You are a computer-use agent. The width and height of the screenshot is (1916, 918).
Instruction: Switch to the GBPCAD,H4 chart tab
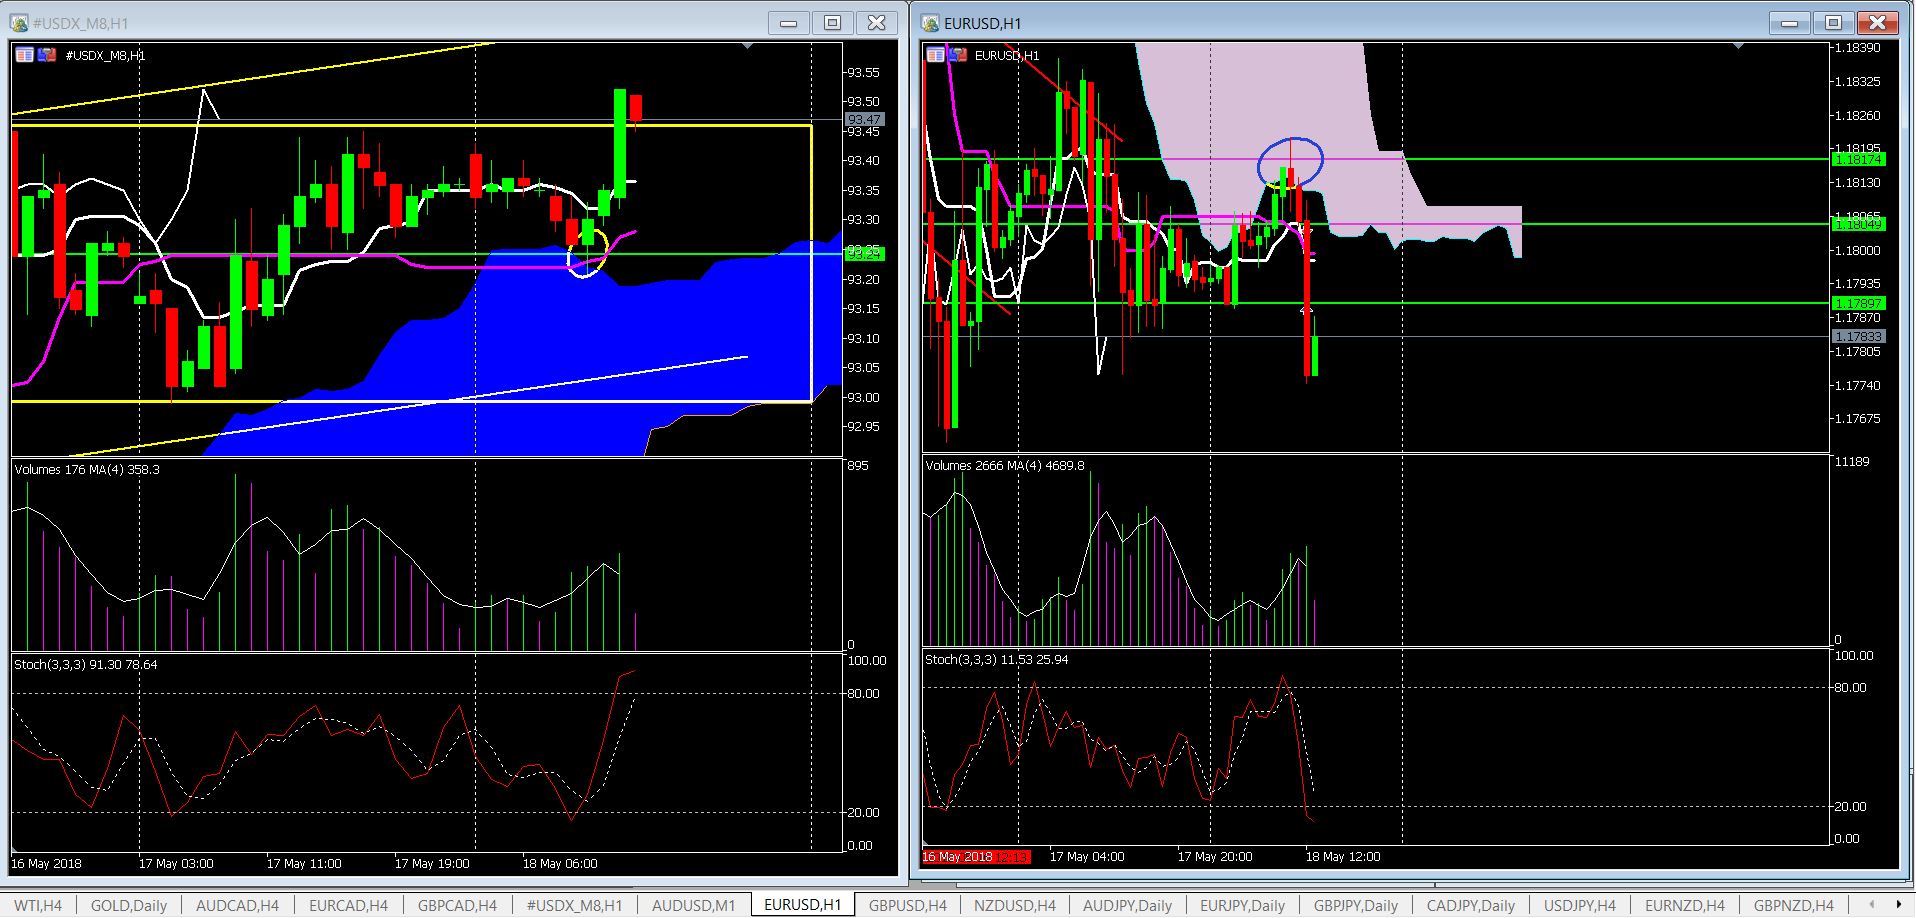[457, 905]
